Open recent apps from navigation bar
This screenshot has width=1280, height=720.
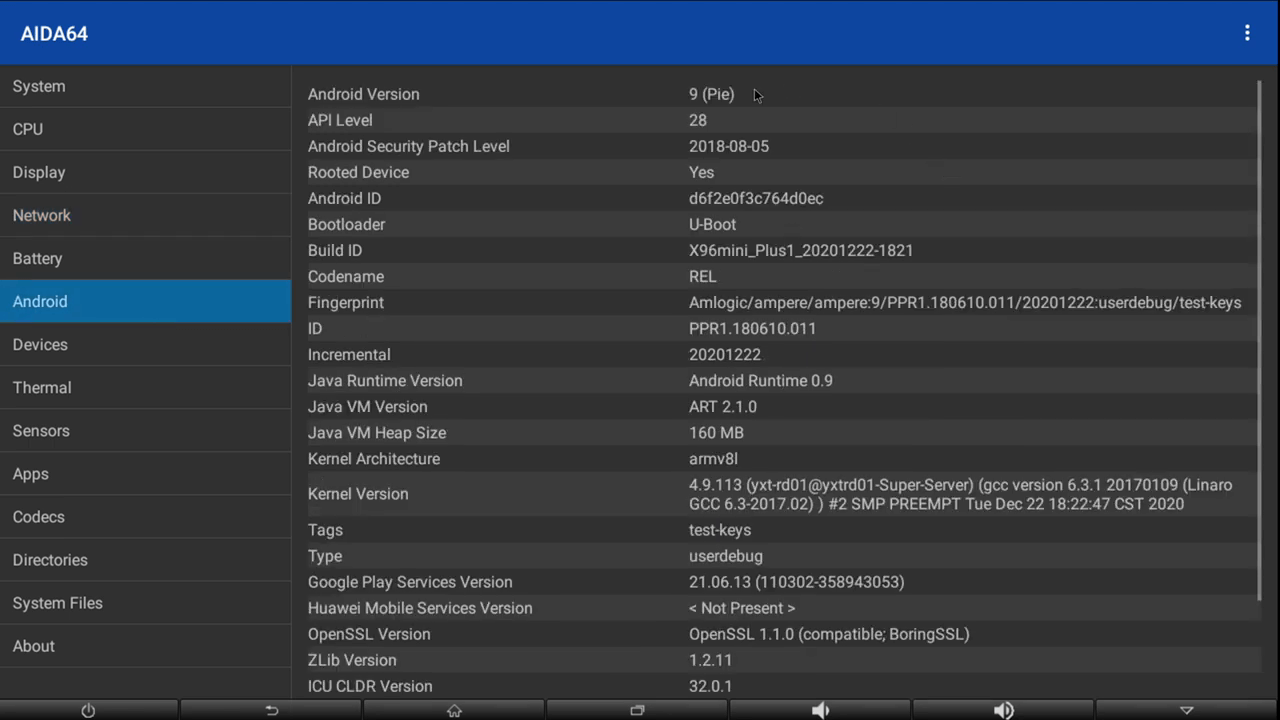point(637,710)
